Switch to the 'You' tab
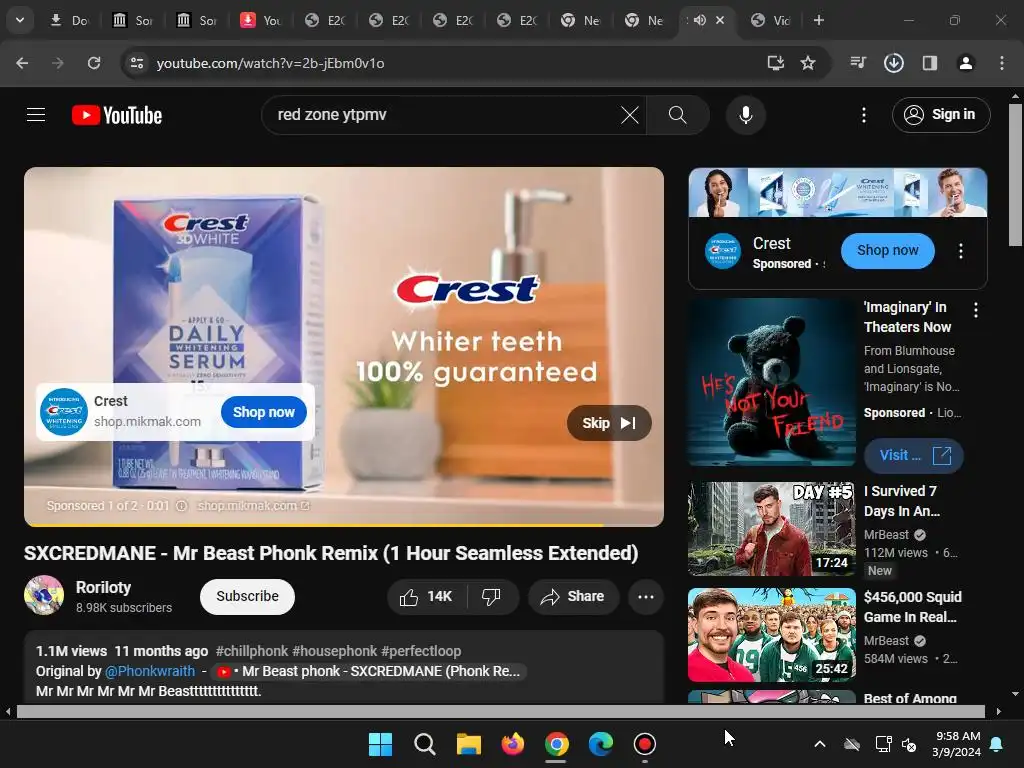The height and width of the screenshot is (768, 1024). click(261, 21)
